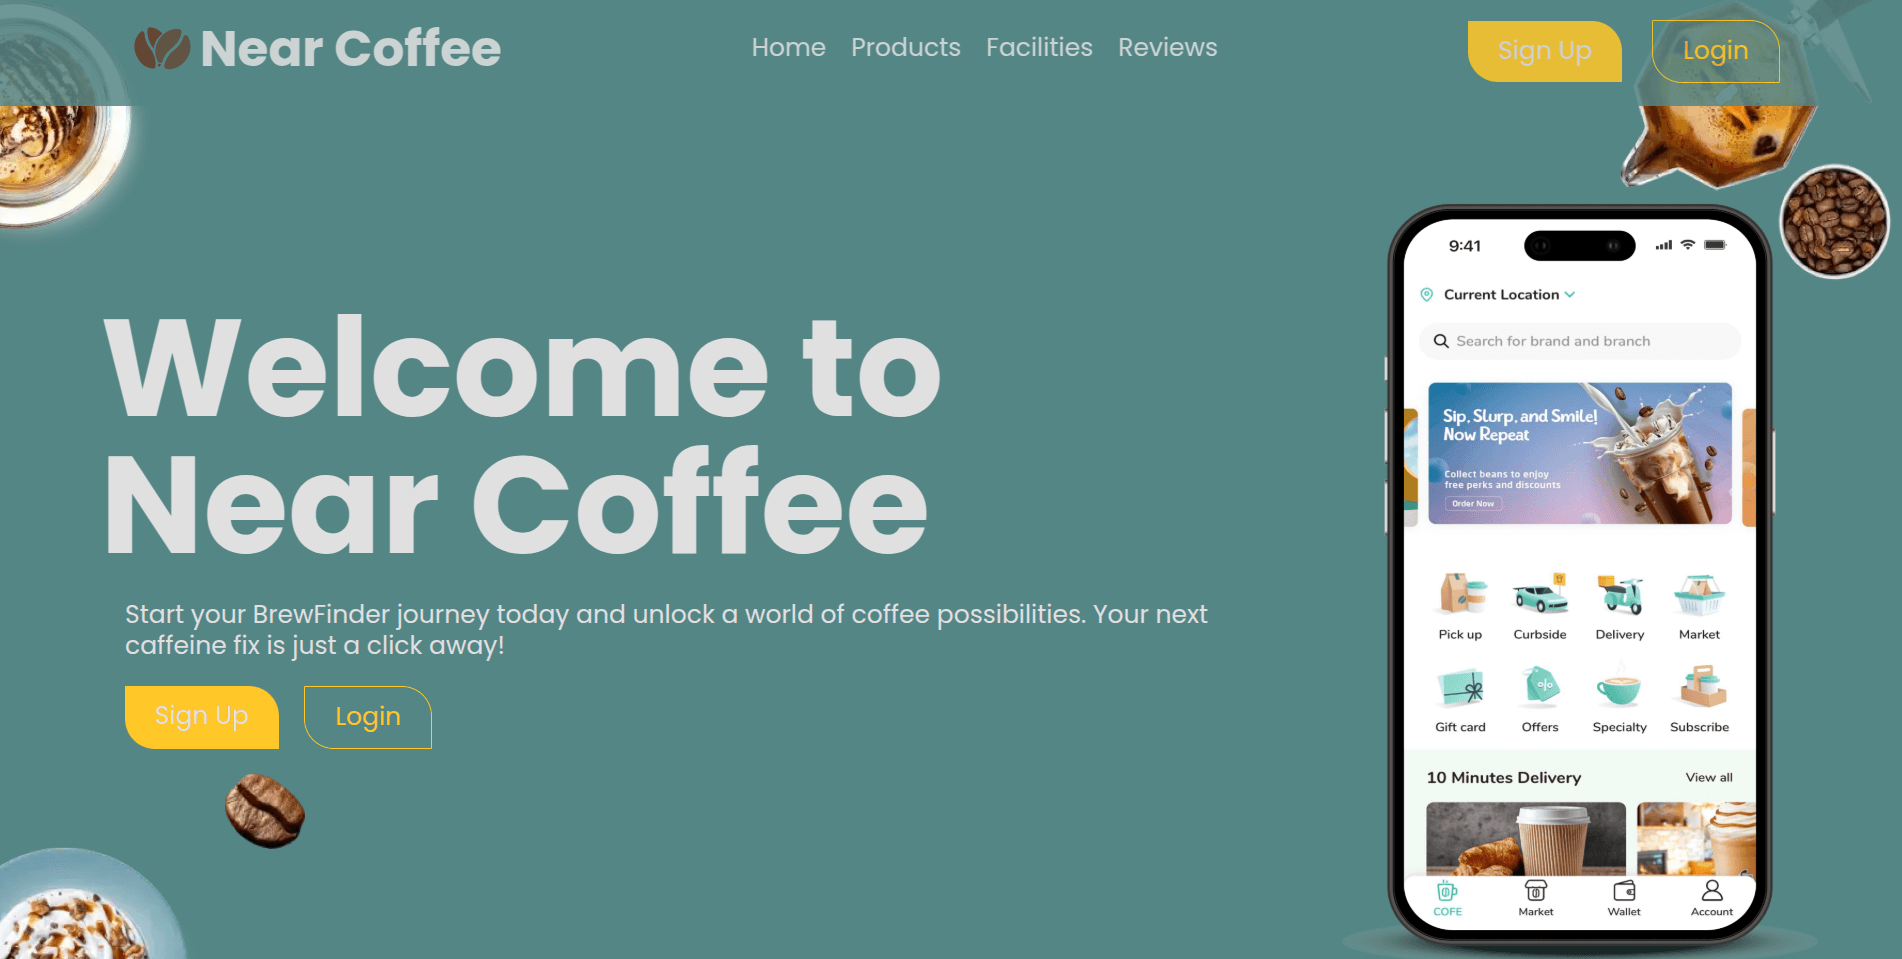The image size is (1902, 959).
Task: Open the Facilities navigation link
Action: pyautogui.click(x=1039, y=47)
